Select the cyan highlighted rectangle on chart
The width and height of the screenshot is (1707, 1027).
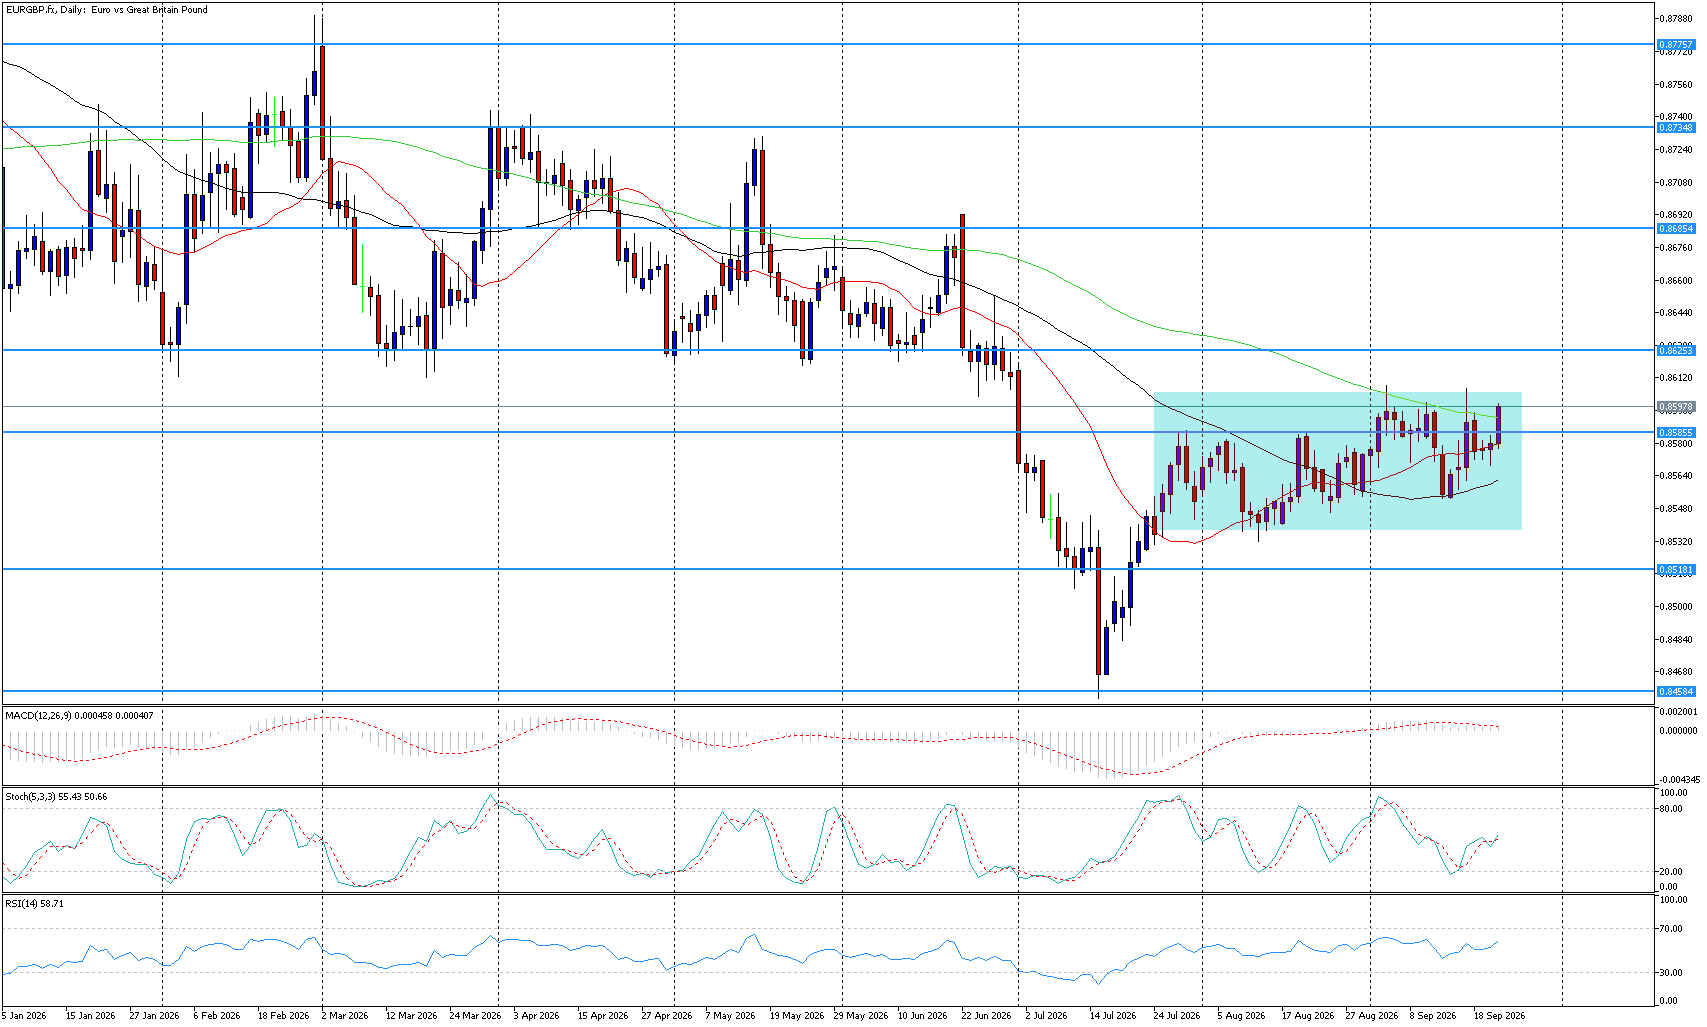point(1337,461)
